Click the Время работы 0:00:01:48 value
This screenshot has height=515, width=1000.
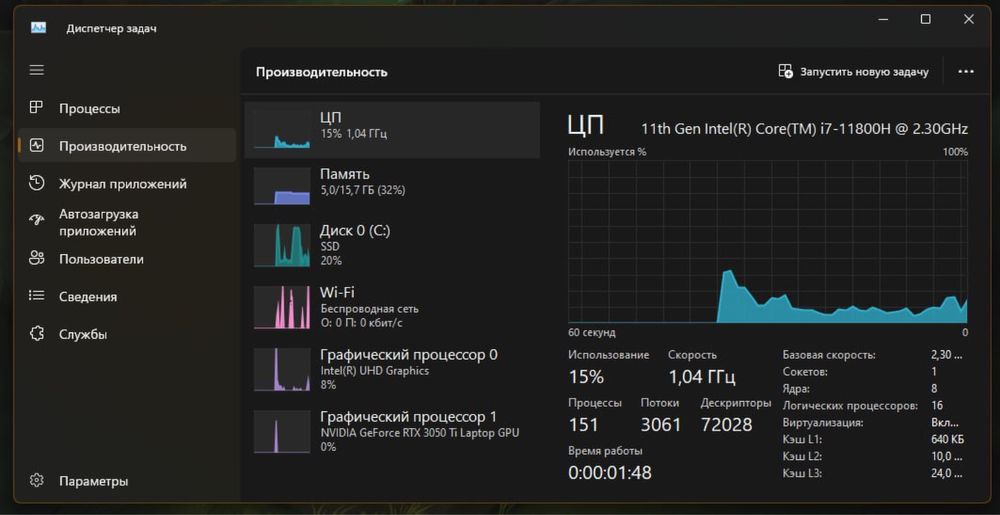610,472
